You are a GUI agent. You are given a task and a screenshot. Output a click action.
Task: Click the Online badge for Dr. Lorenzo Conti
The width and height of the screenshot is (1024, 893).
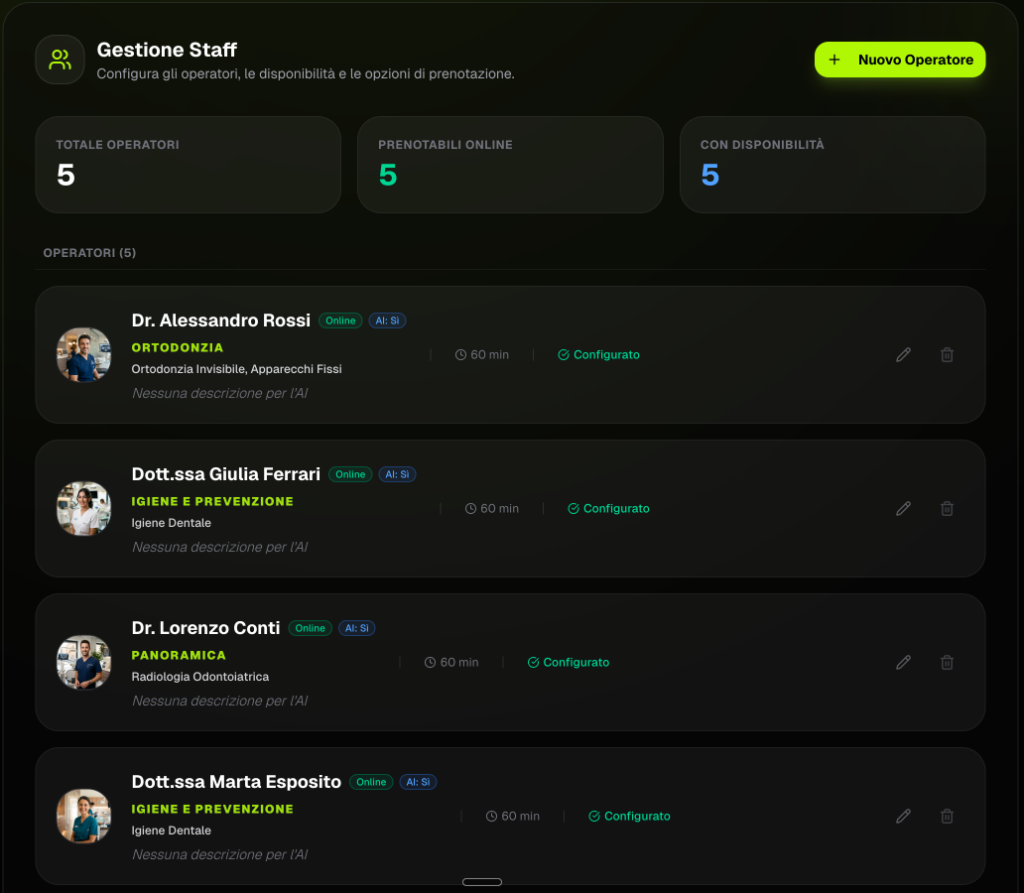310,628
